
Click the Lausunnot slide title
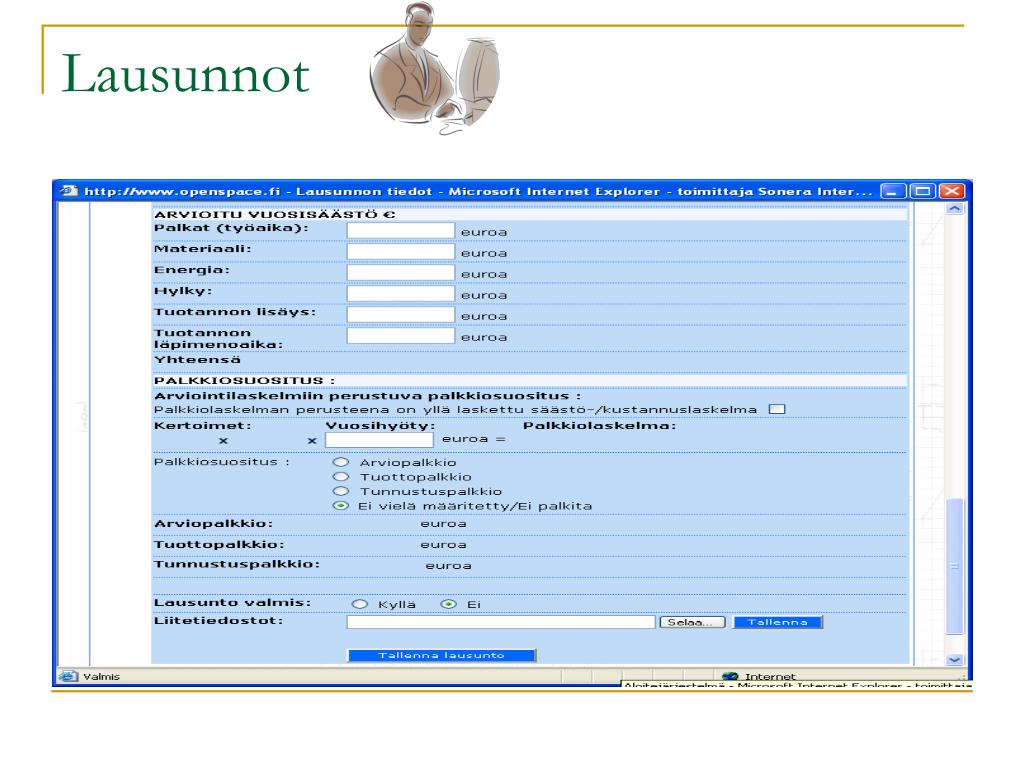pos(185,74)
